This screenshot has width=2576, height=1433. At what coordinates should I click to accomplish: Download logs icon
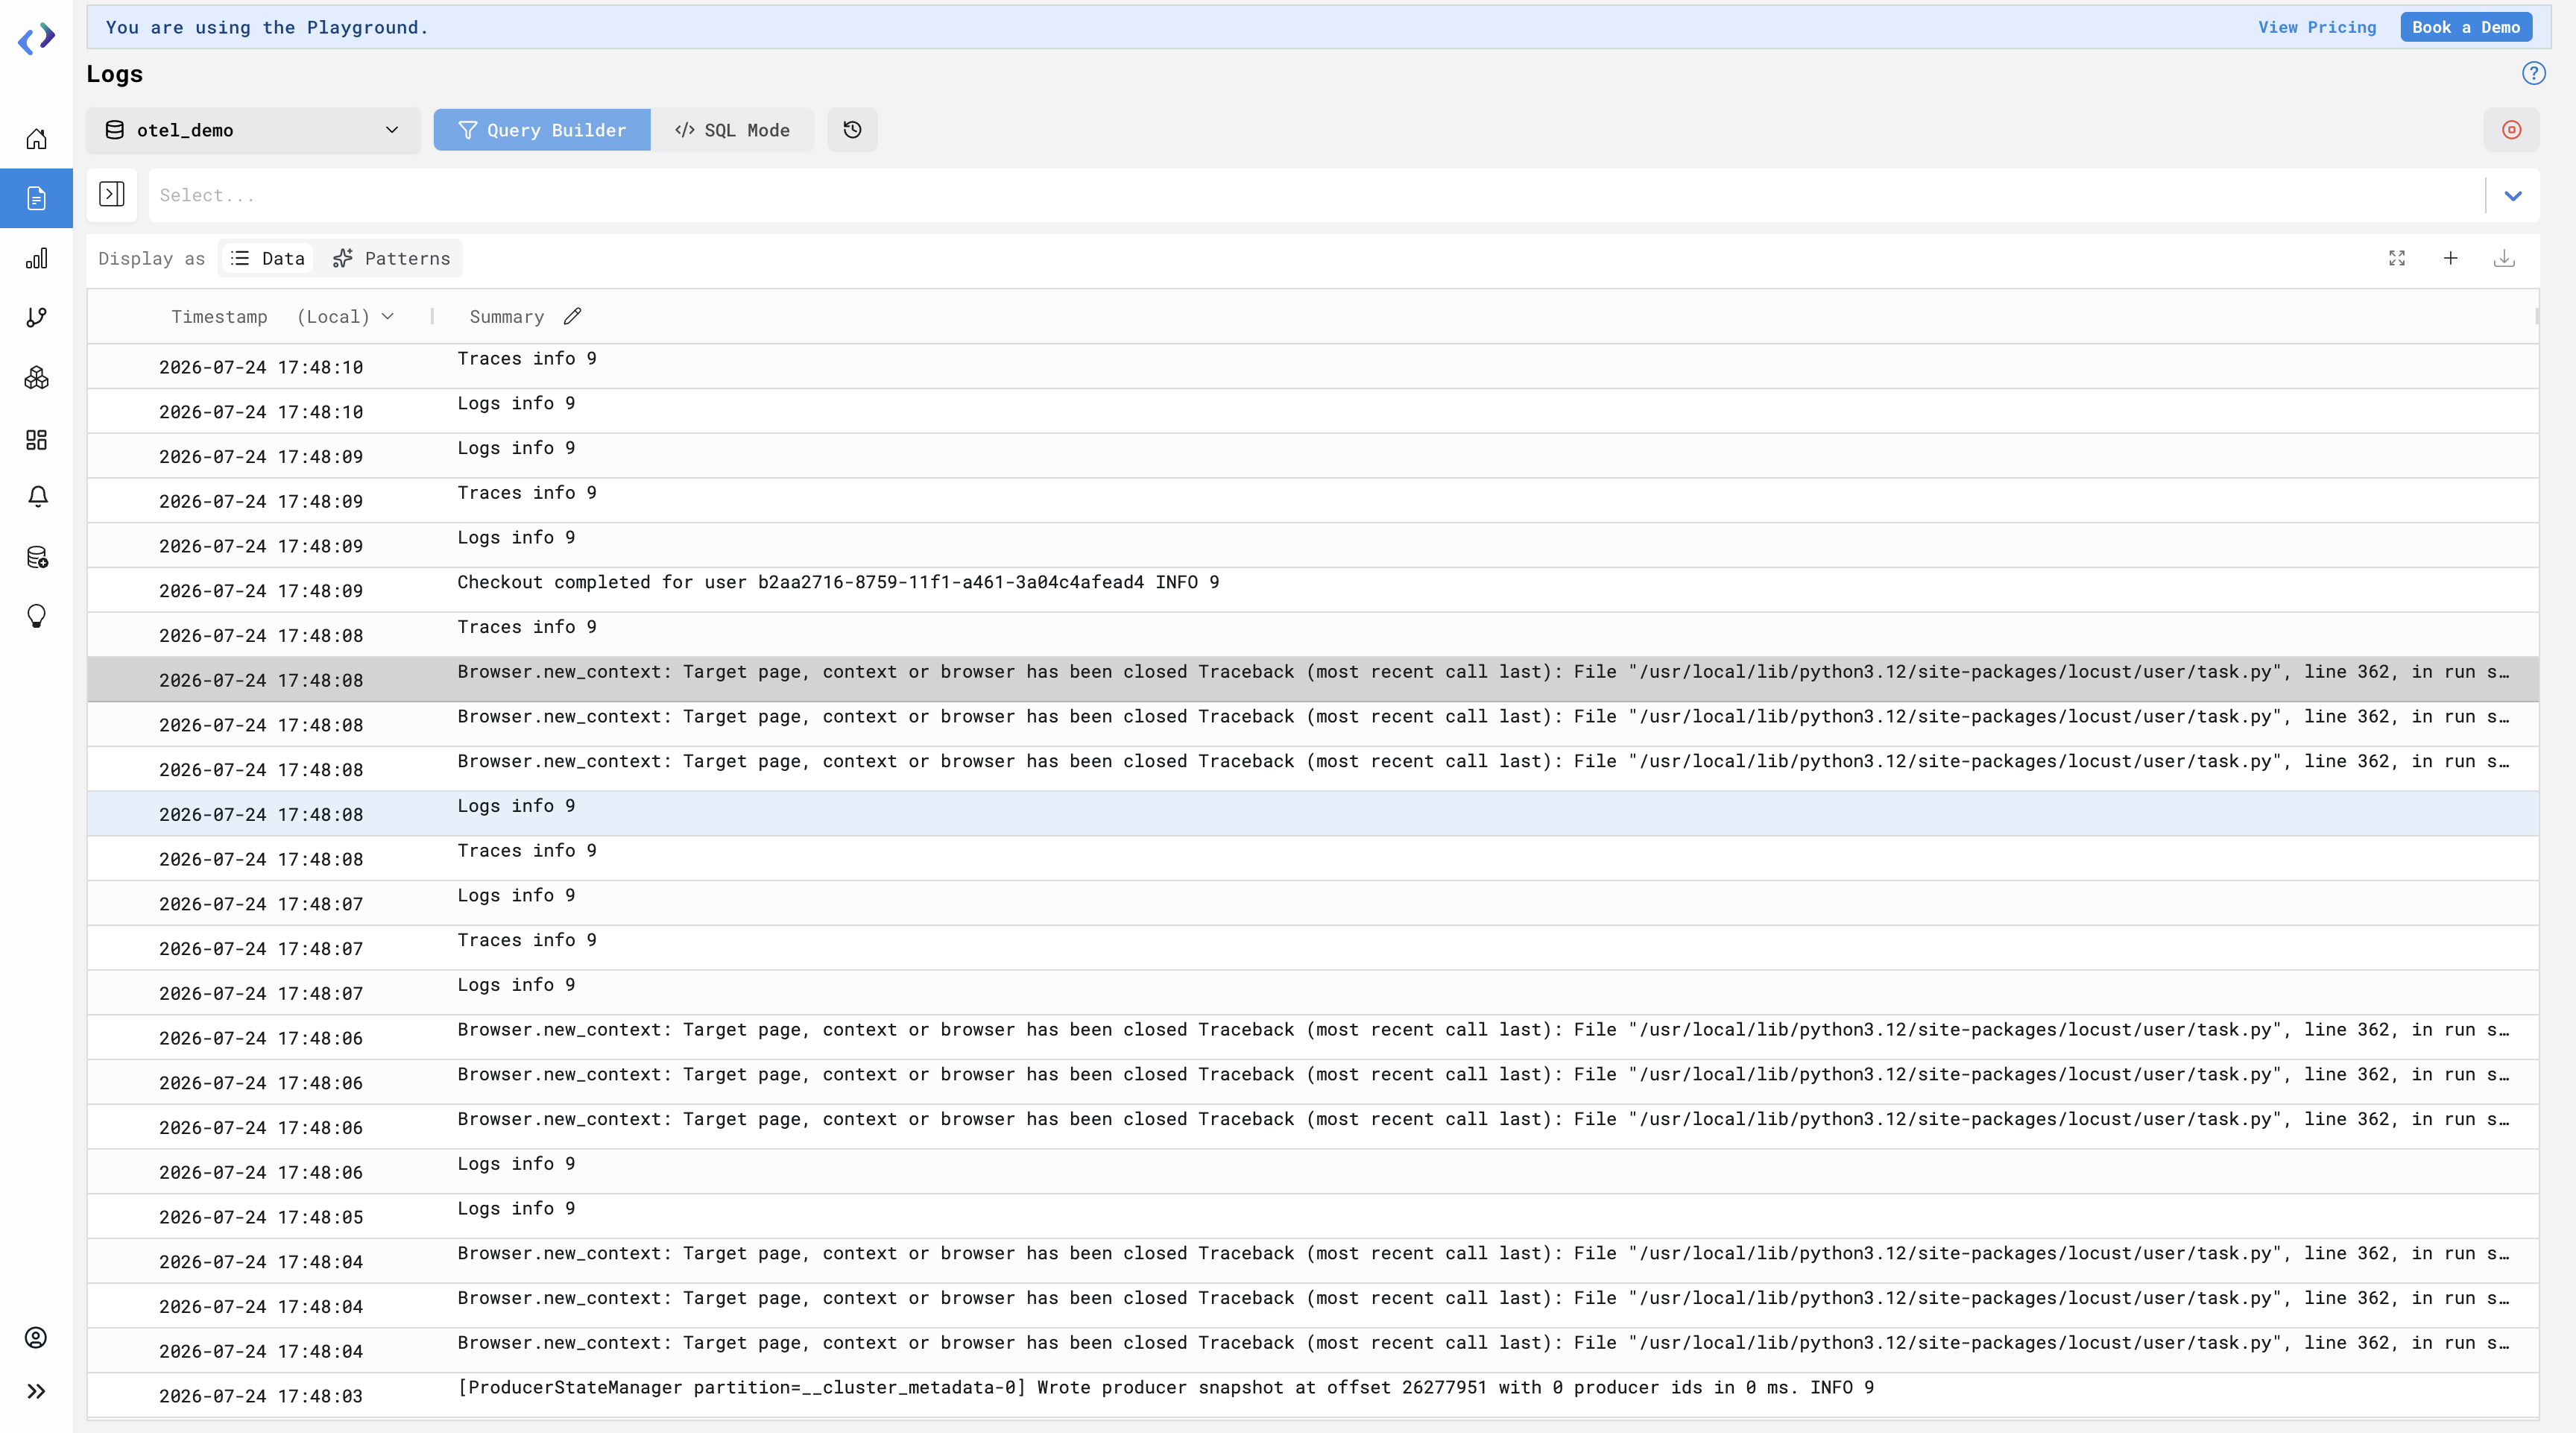pos(2503,258)
